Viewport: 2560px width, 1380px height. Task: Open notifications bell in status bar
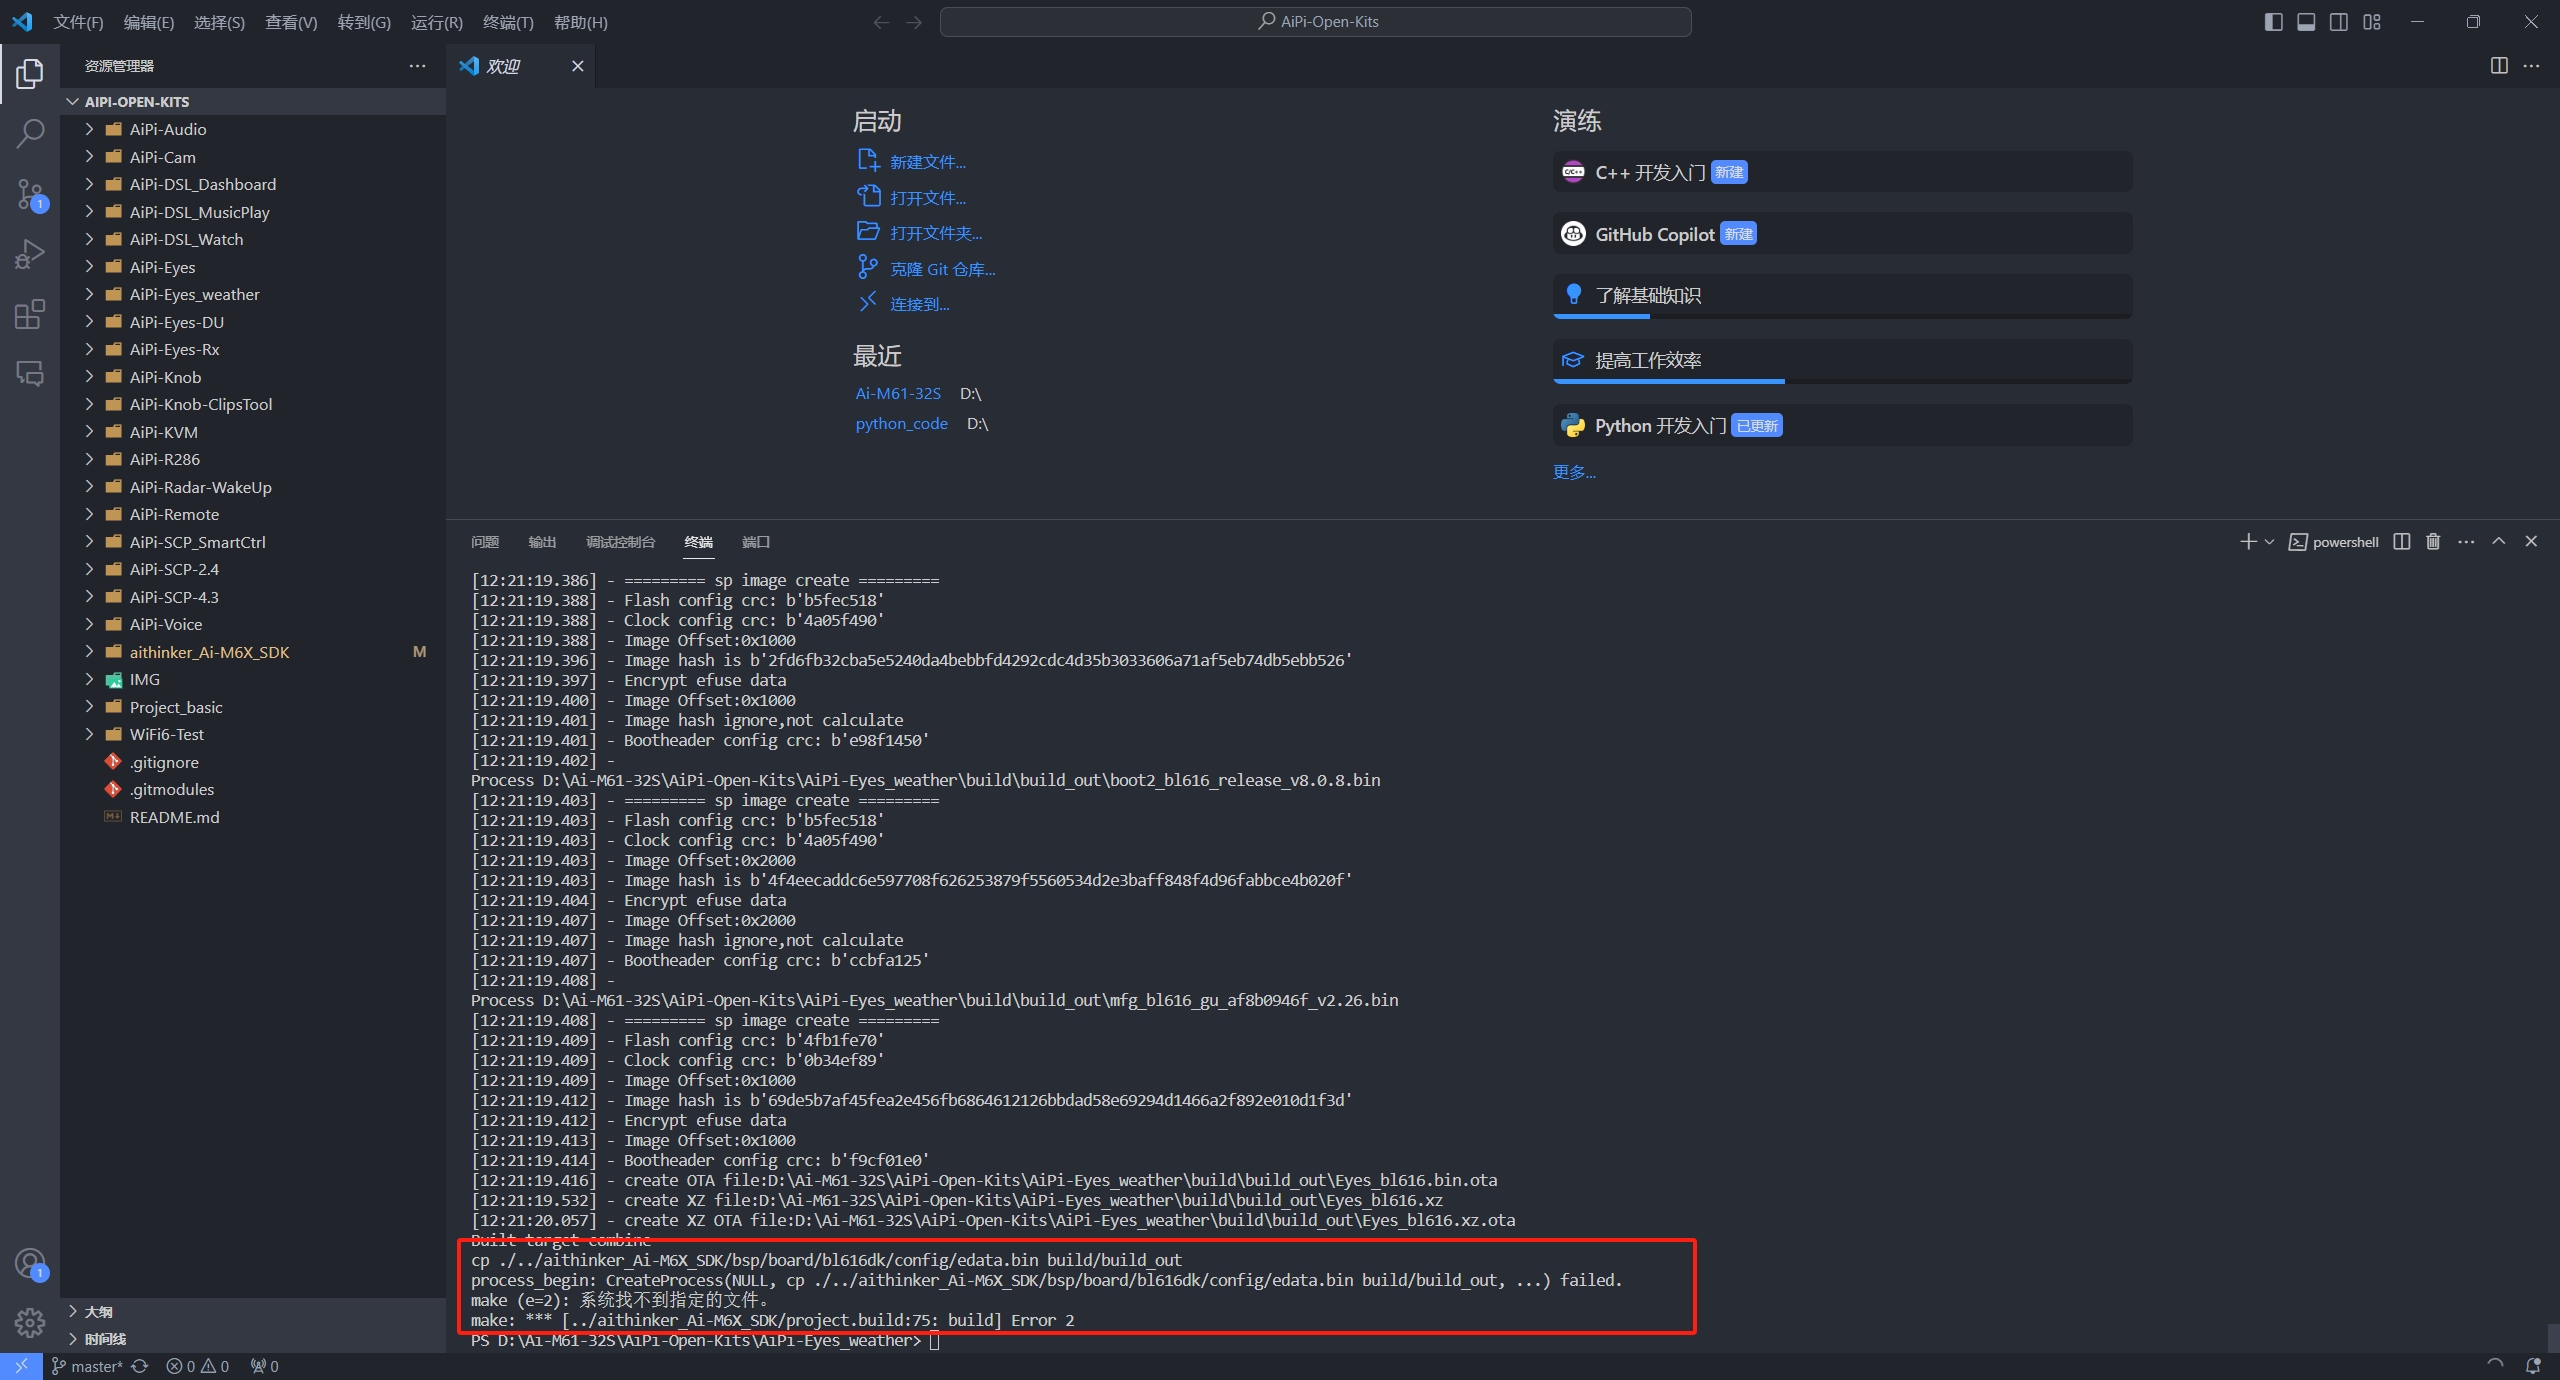[2533, 1366]
